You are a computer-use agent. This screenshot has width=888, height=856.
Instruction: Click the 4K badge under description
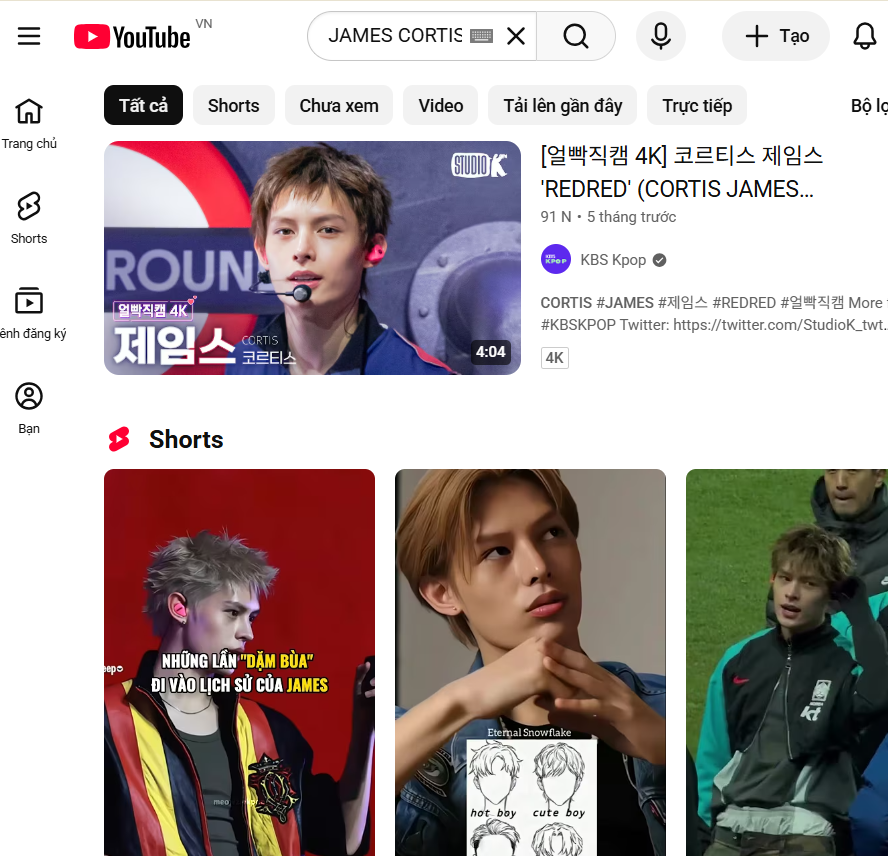tap(554, 357)
